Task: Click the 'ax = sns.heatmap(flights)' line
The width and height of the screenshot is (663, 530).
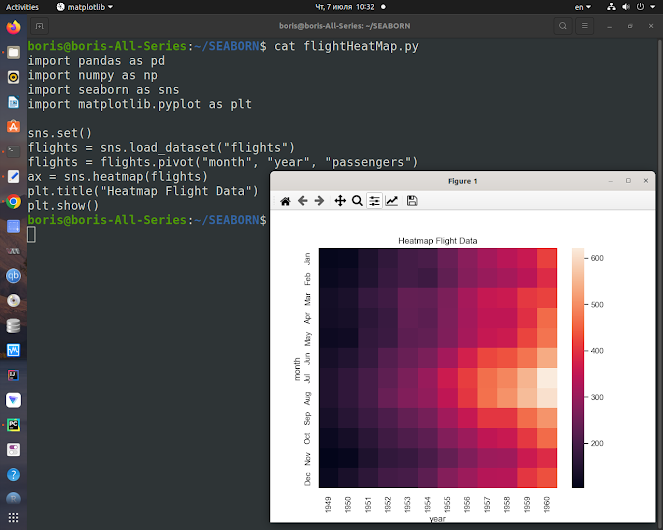Action: [x=118, y=177]
